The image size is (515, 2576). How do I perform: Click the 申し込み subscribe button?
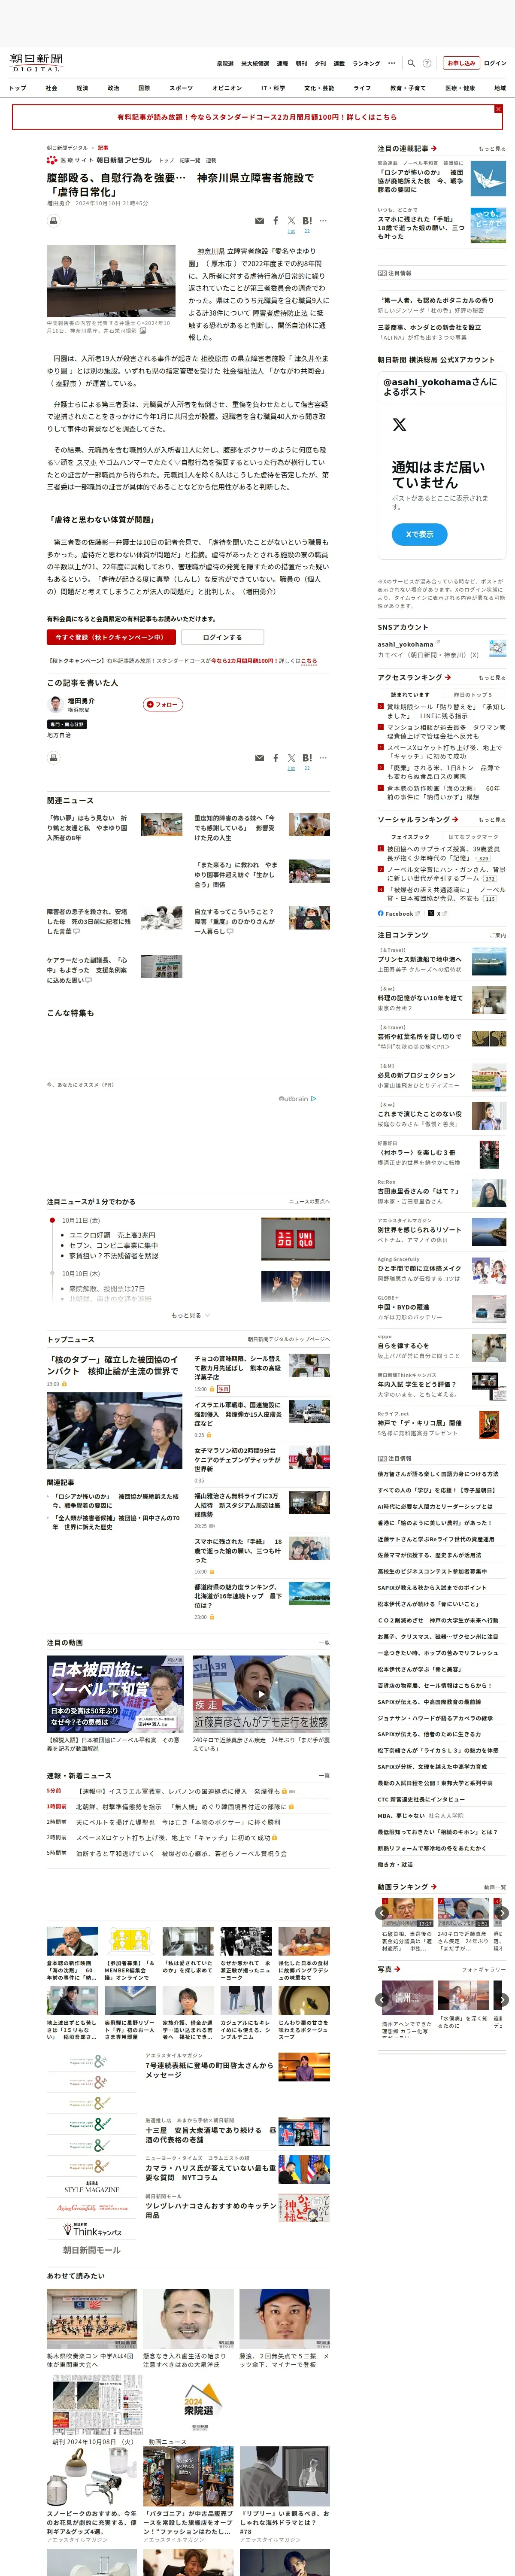pyautogui.click(x=461, y=63)
